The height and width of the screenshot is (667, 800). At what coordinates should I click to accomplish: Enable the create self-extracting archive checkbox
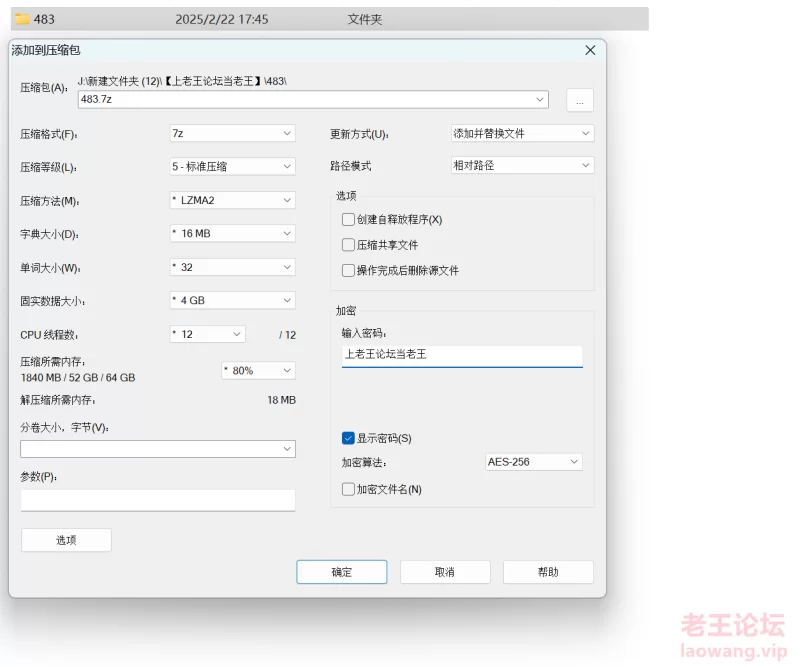tap(348, 219)
